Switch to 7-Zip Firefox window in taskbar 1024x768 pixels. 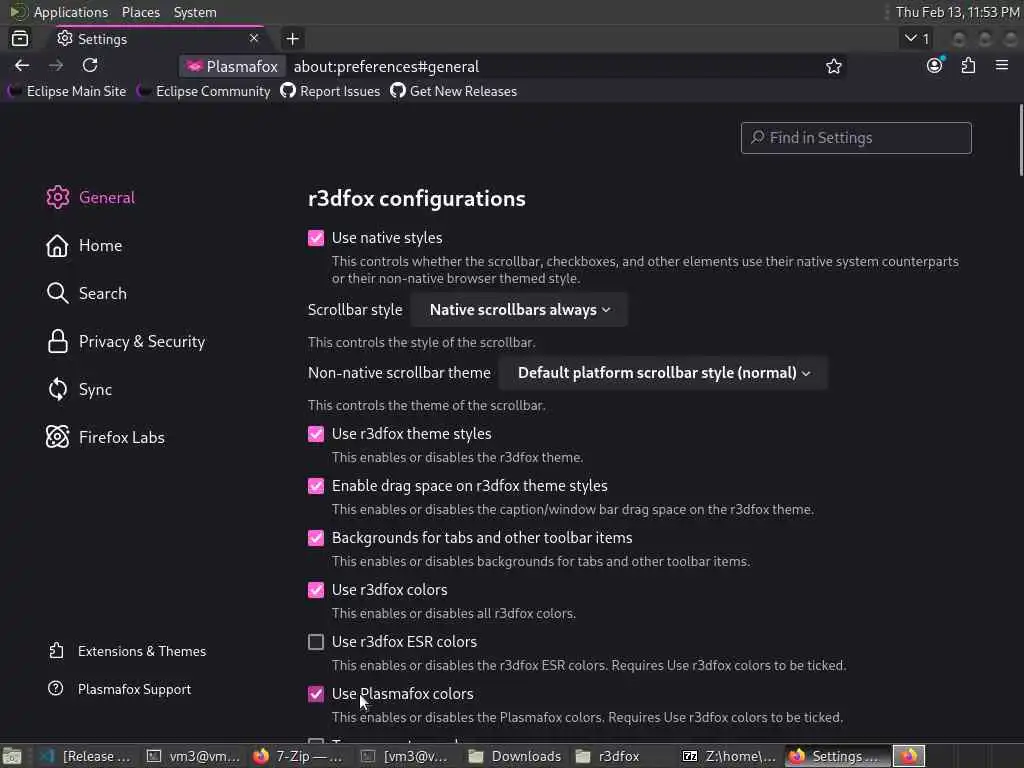point(298,756)
